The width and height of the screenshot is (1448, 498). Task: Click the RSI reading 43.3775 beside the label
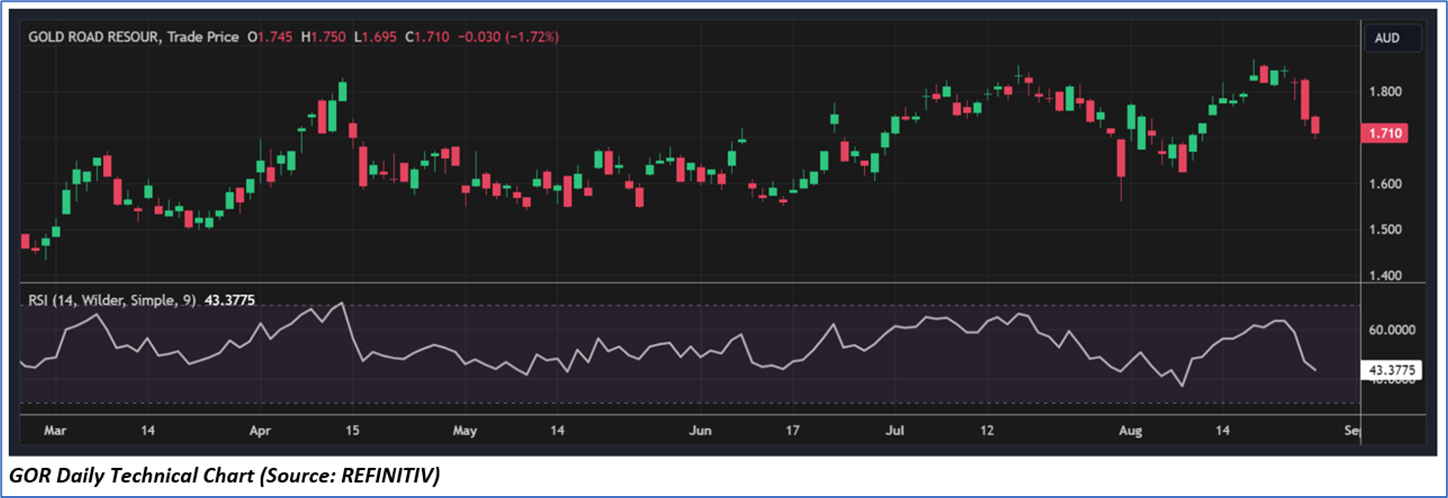230,299
